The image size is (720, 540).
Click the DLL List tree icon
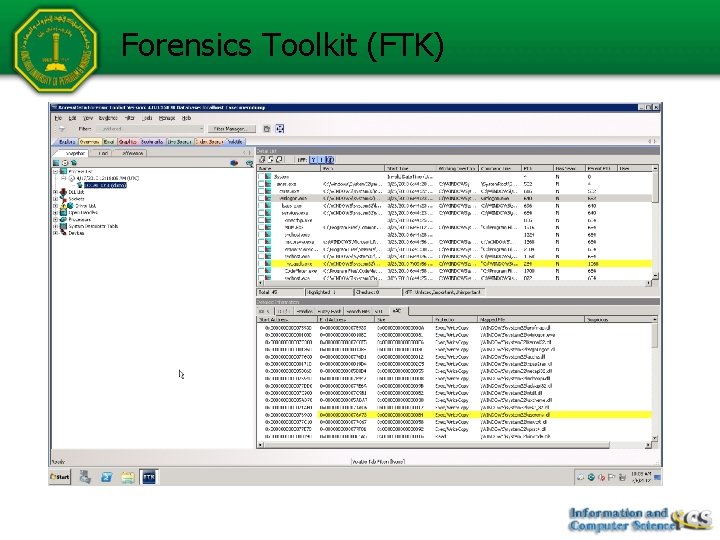pos(63,192)
